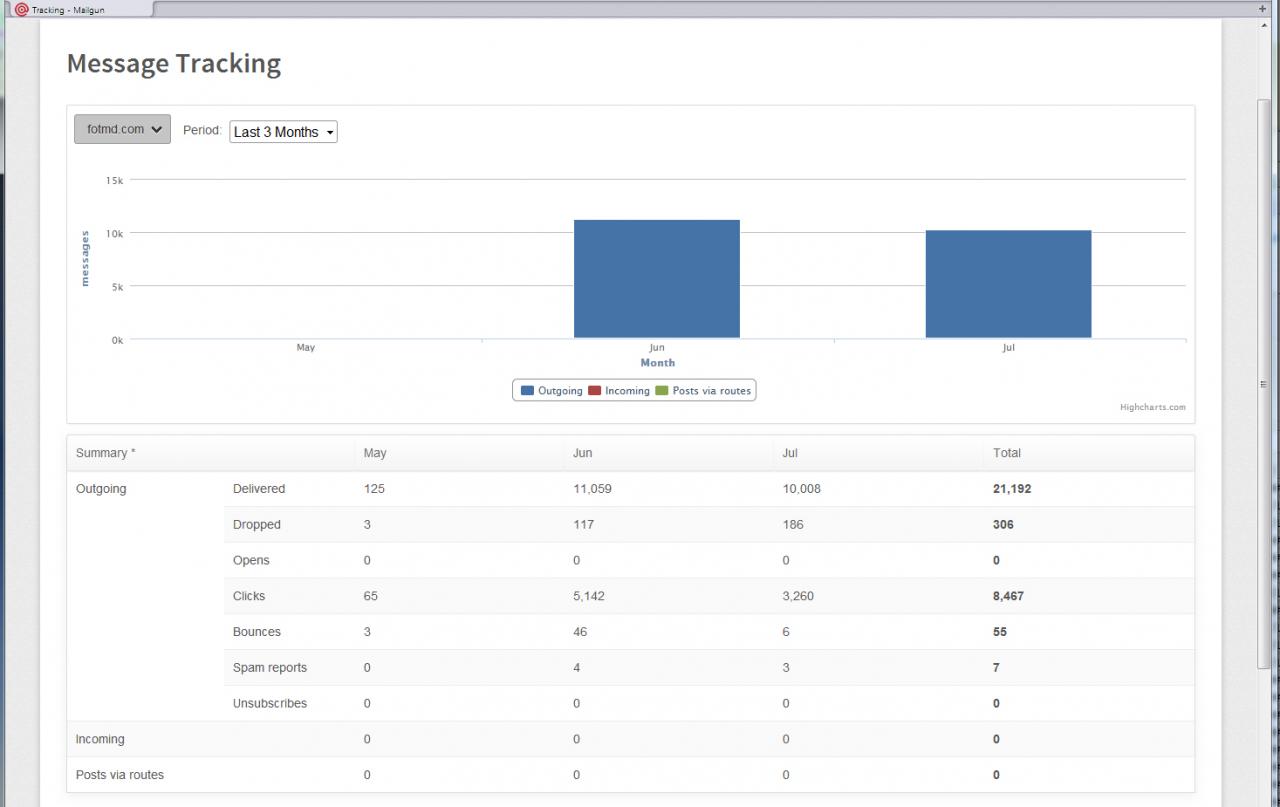
Task: Click the Jun outgoing bar in the chart
Action: tap(656, 279)
